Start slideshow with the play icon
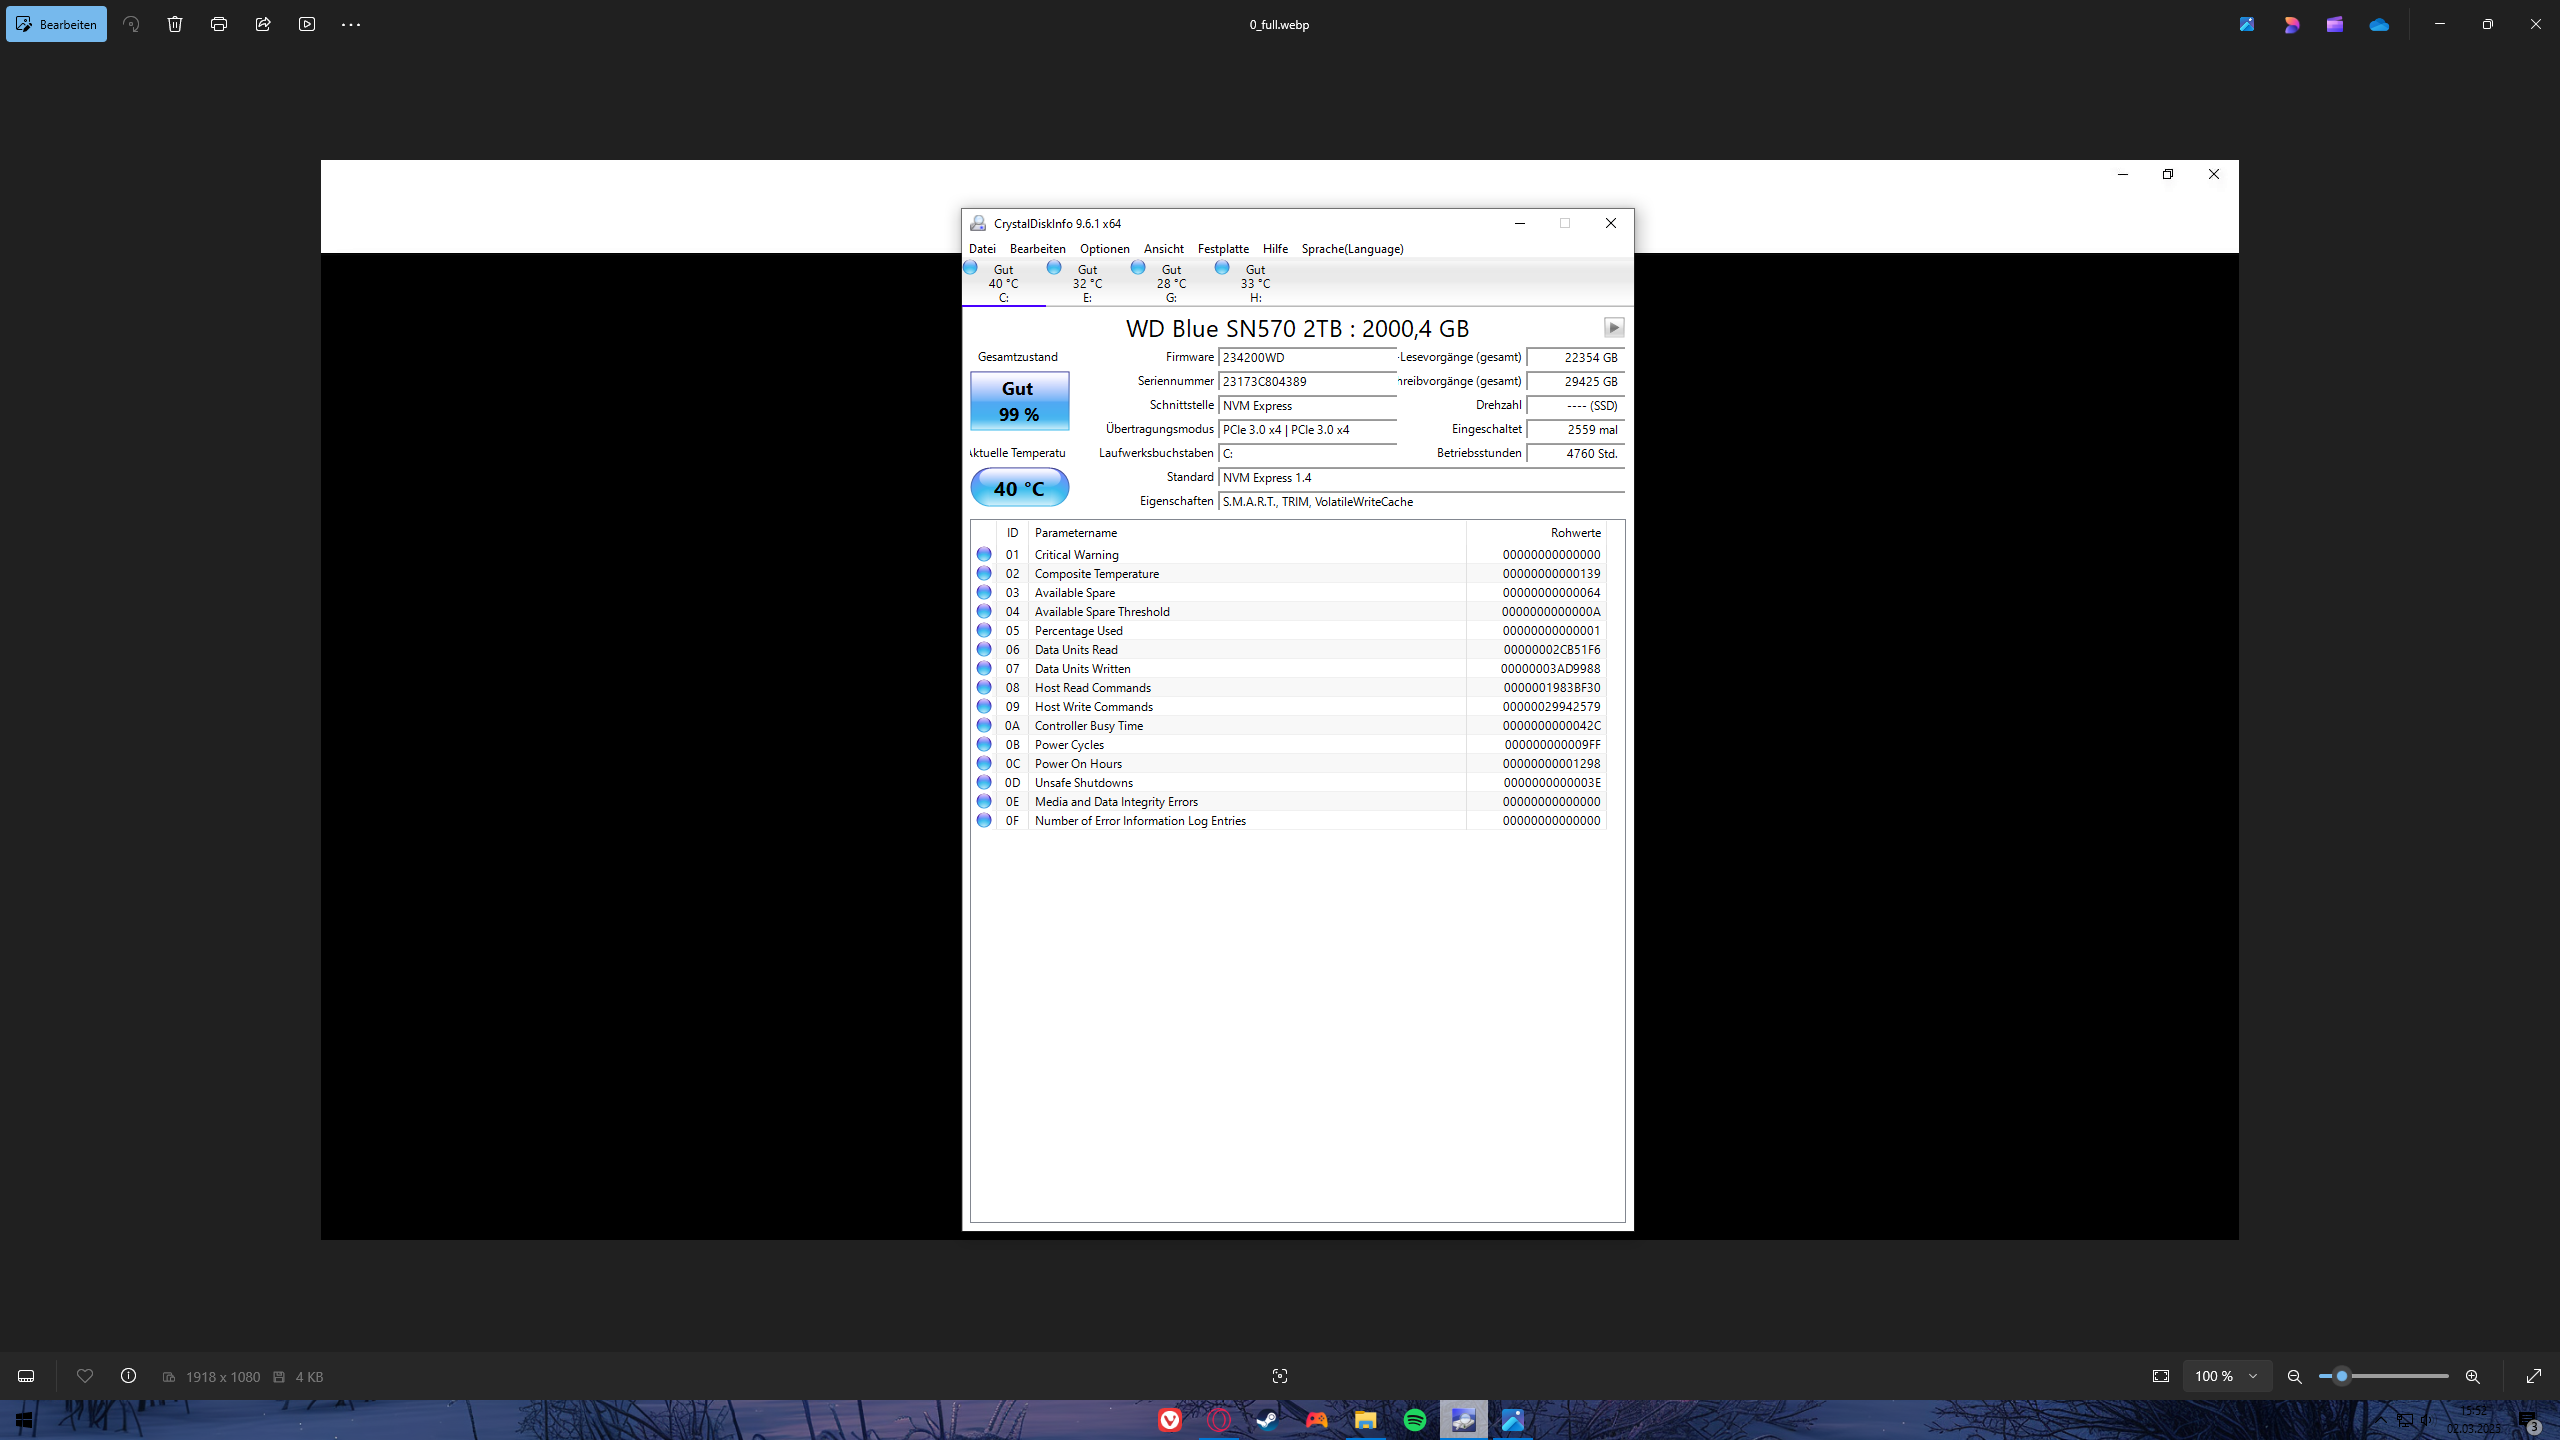This screenshot has width=2560, height=1440. [307, 24]
